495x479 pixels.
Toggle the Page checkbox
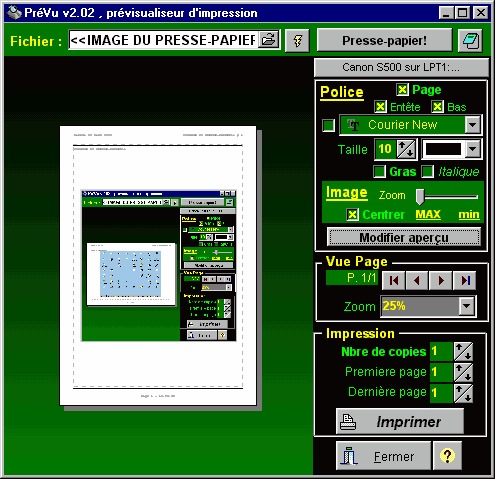pyautogui.click(x=402, y=89)
